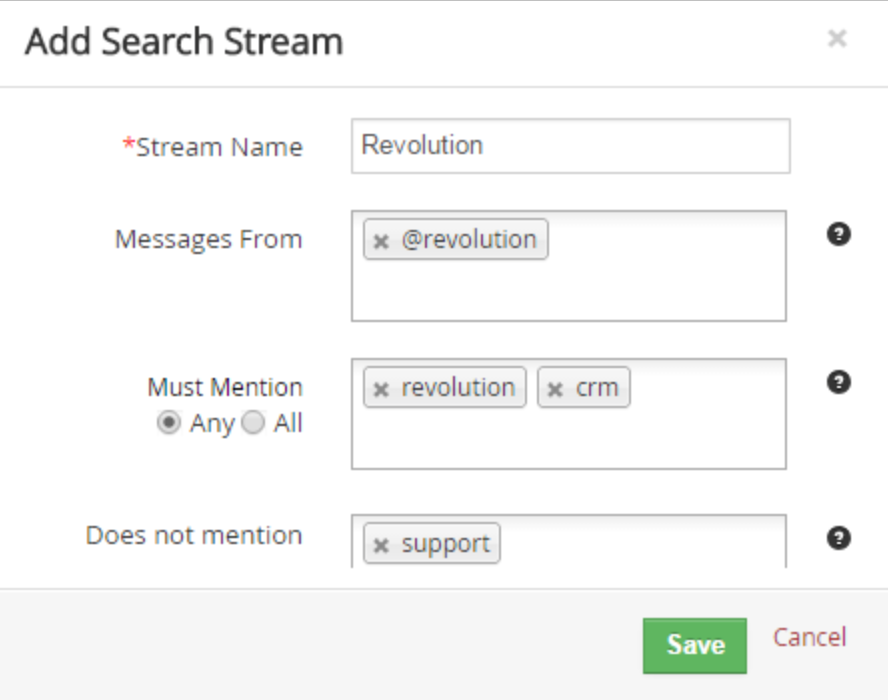Select the revolution keyword tag label
The height and width of the screenshot is (700, 888).
click(x=457, y=388)
